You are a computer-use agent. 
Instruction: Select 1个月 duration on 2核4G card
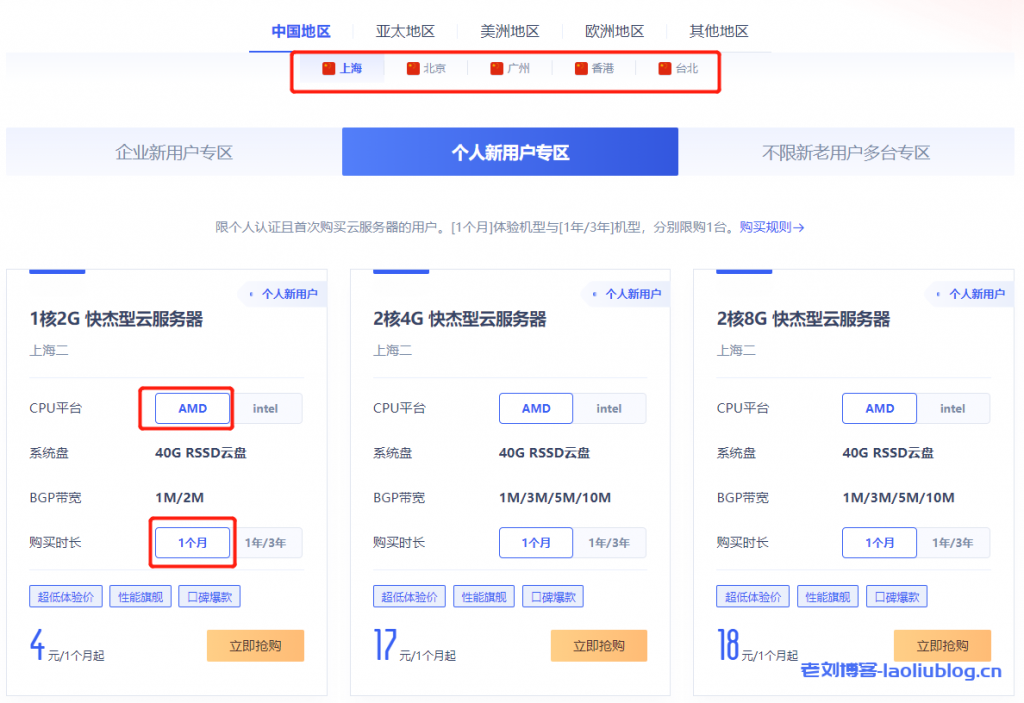pos(536,542)
